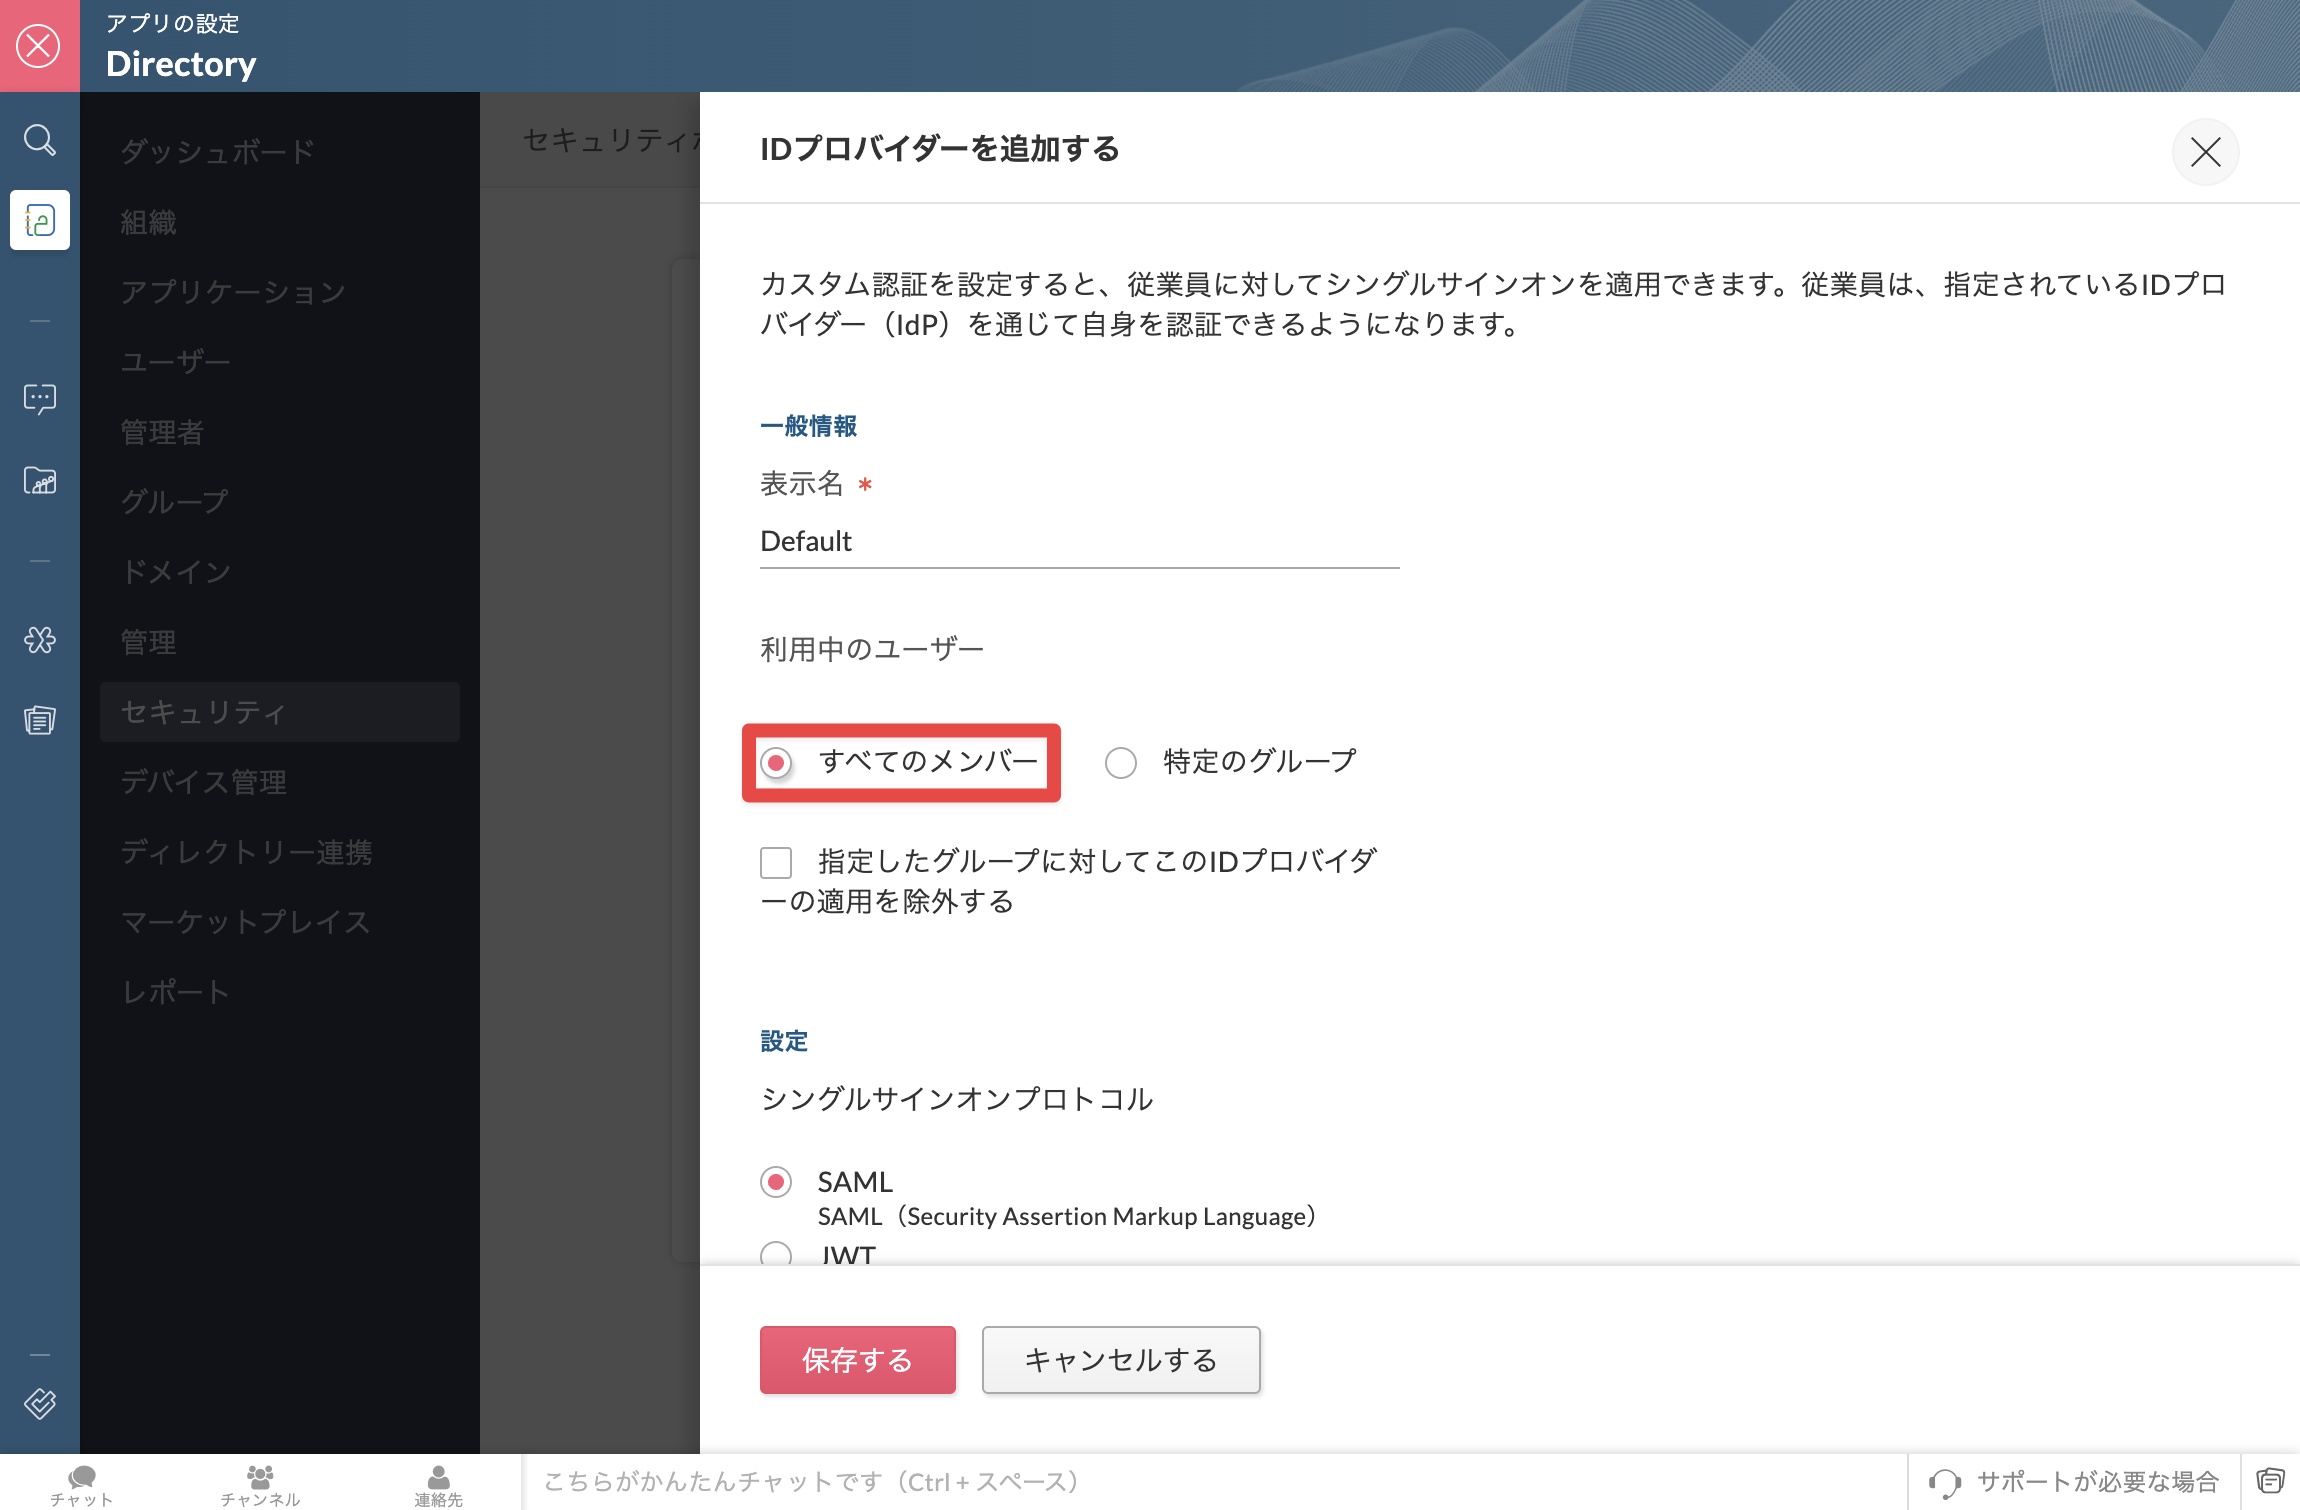Open the flower-shaped integrations icon
Image resolution: width=2300 pixels, height=1510 pixels.
tap(40, 640)
